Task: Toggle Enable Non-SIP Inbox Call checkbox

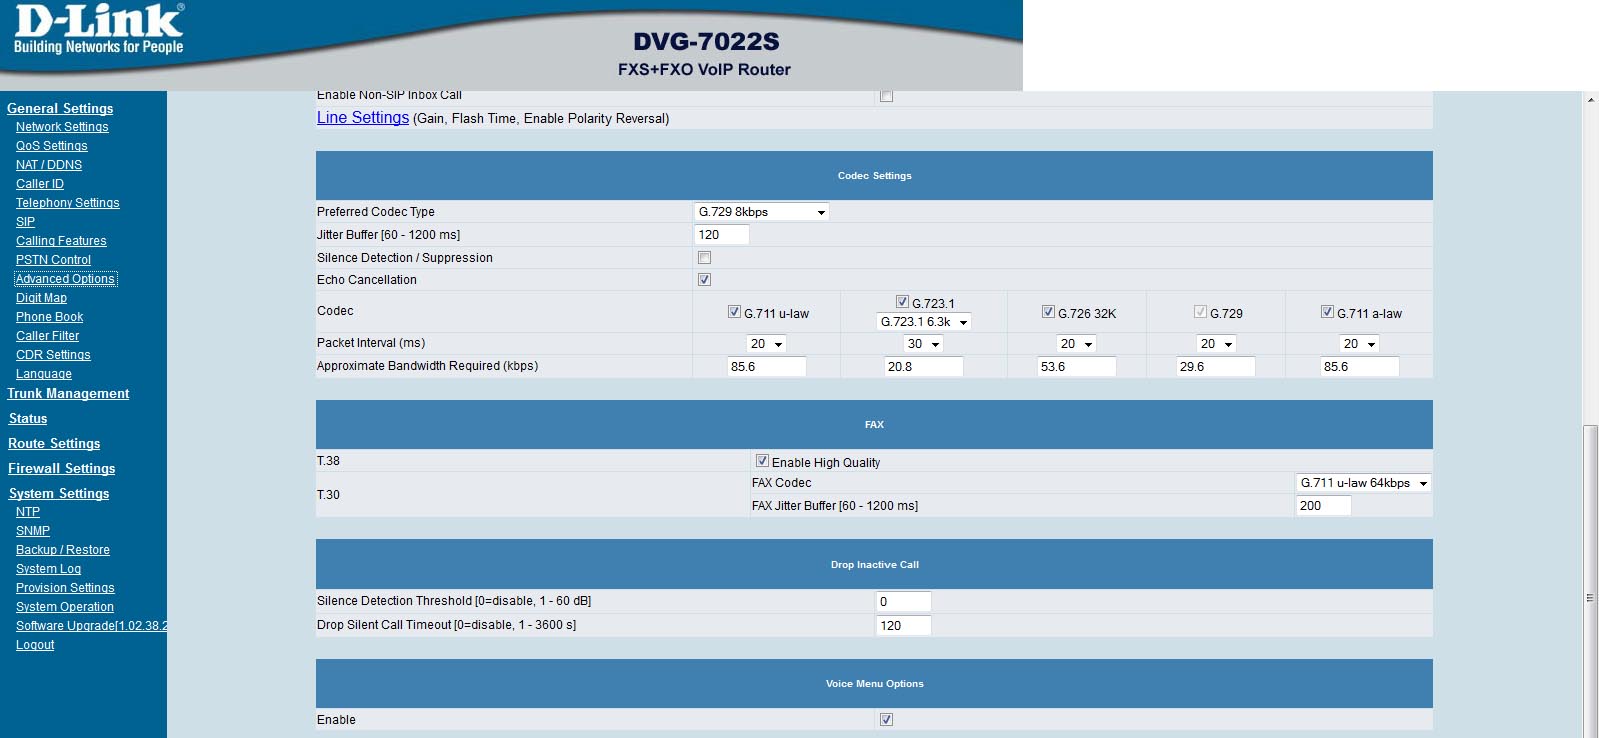Action: pos(886,96)
